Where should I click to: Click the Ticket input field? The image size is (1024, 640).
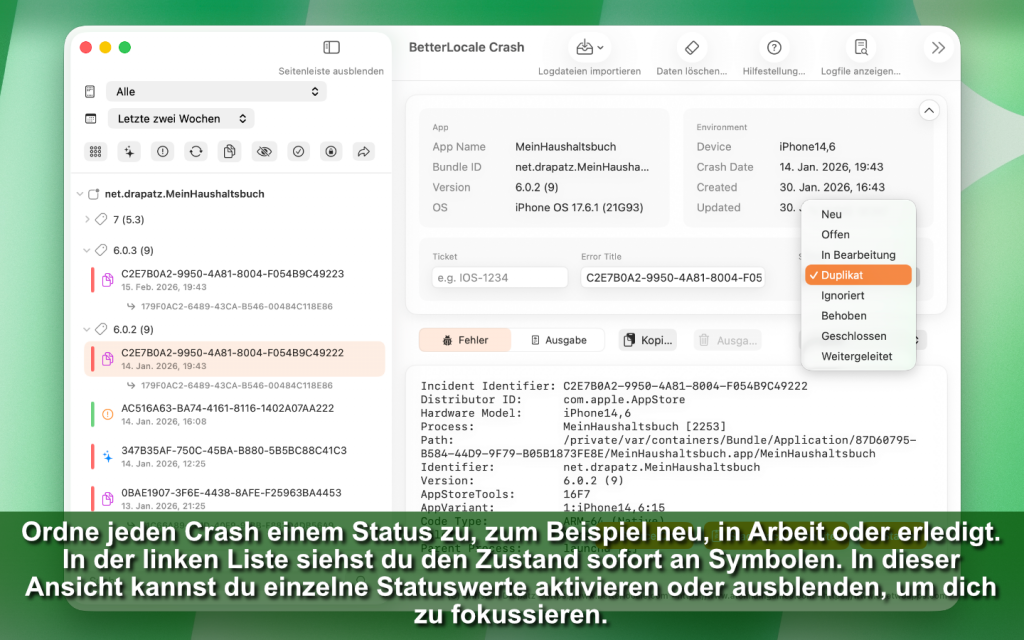click(x=500, y=277)
